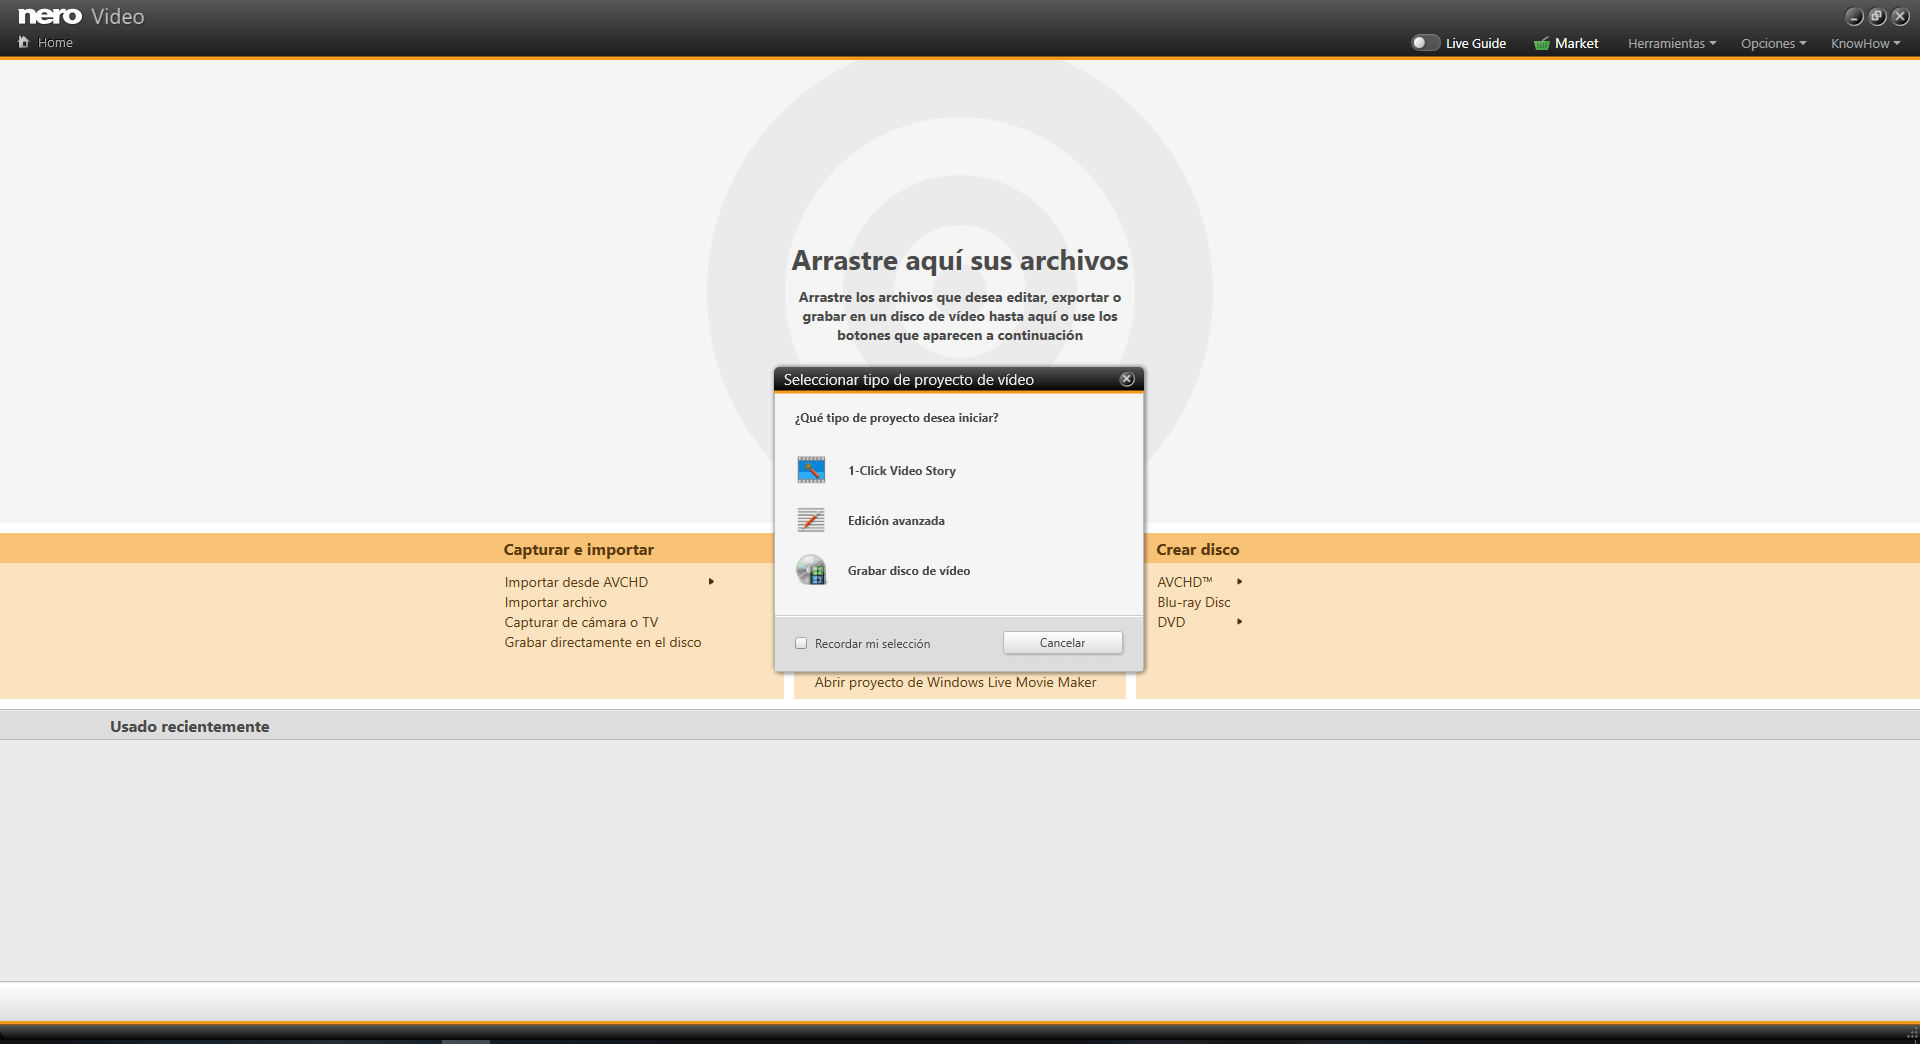Expand the AVCHD disc submenu arrow

[1239, 582]
